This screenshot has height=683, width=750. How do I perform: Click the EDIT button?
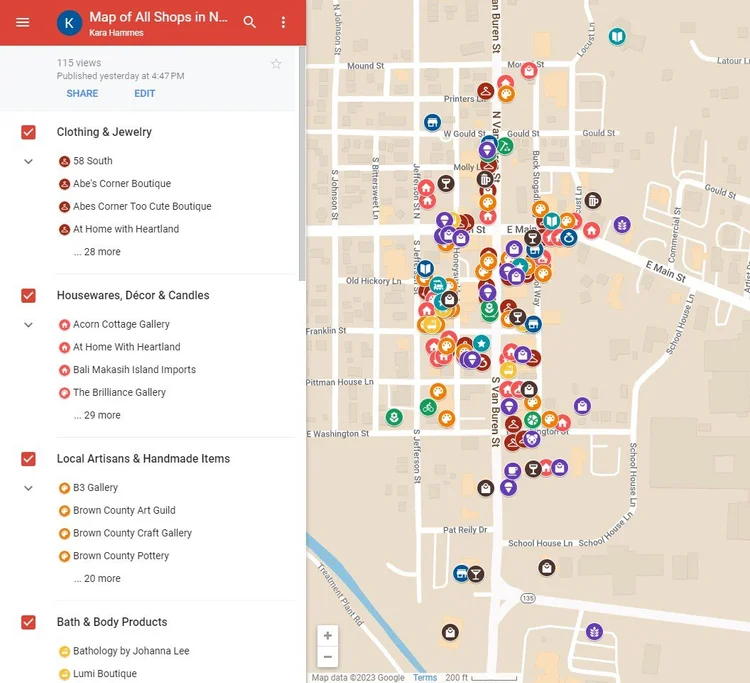[x=144, y=94]
